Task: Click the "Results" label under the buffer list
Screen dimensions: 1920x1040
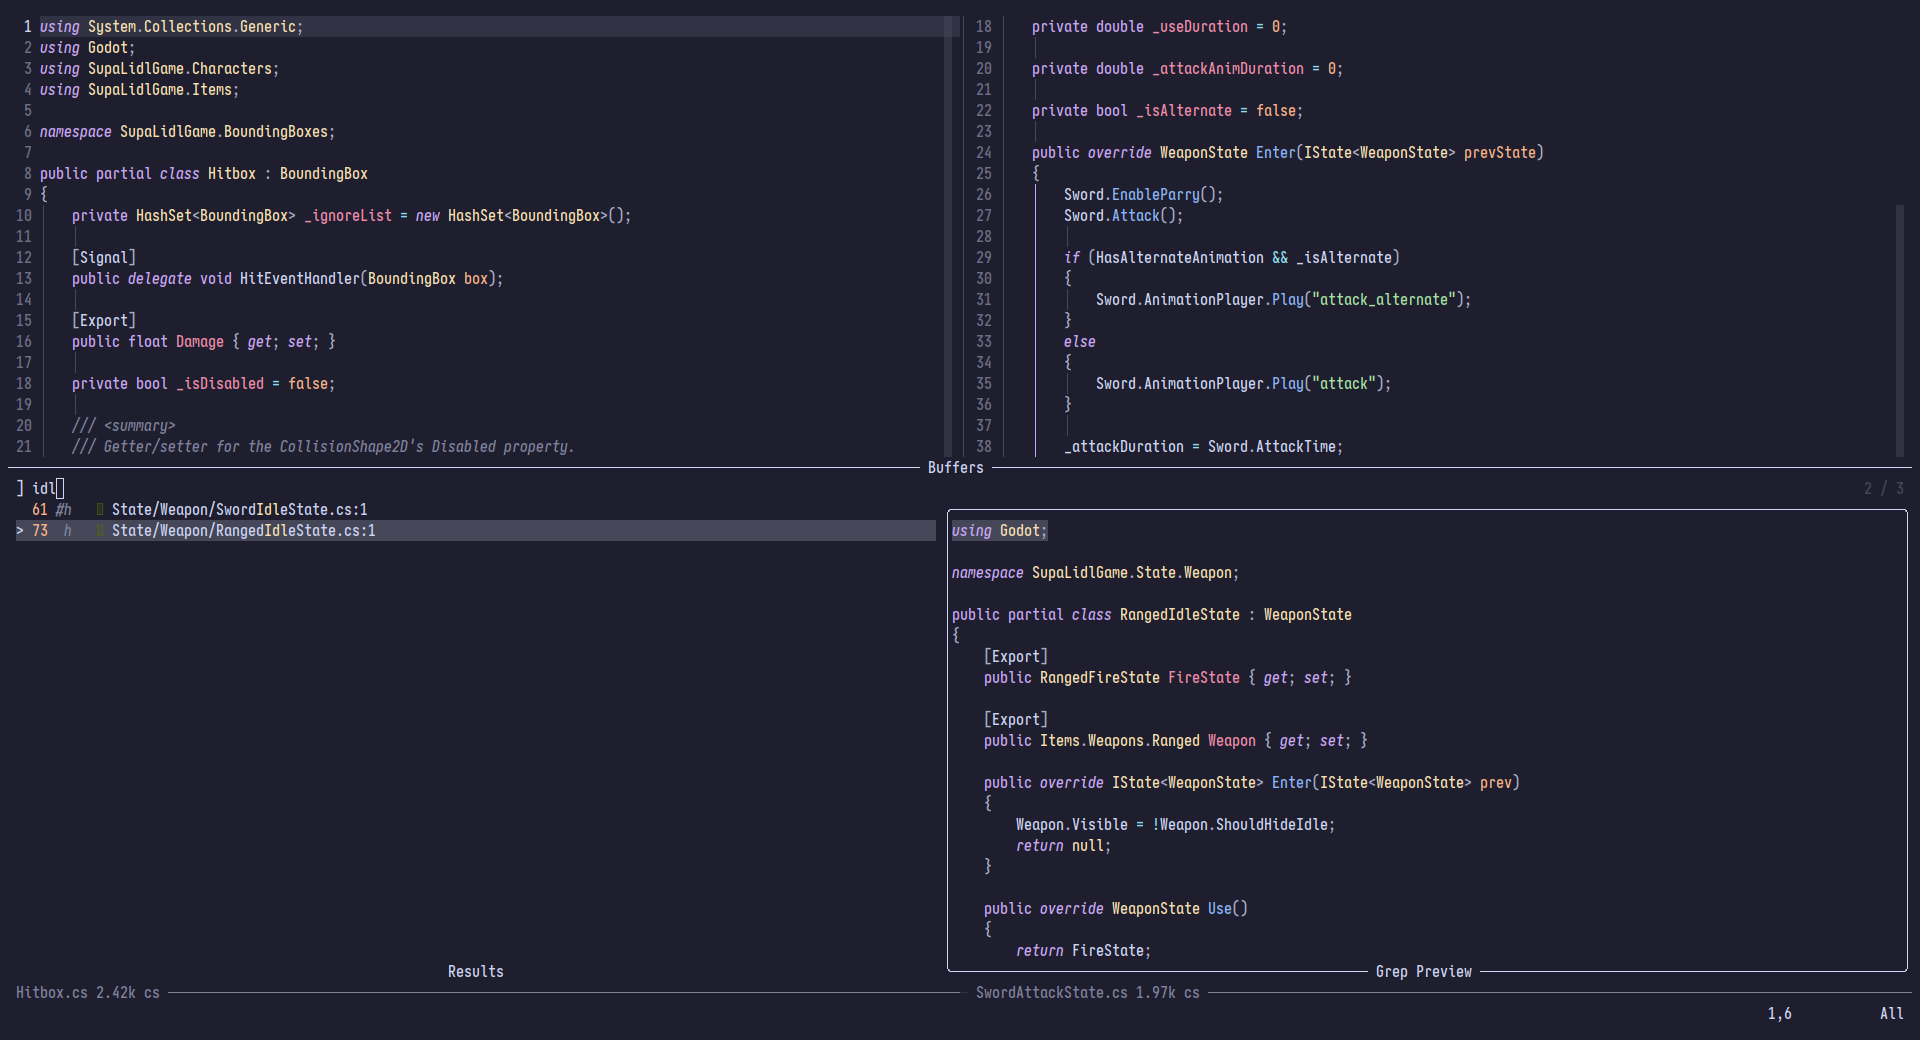Action: coord(476,971)
